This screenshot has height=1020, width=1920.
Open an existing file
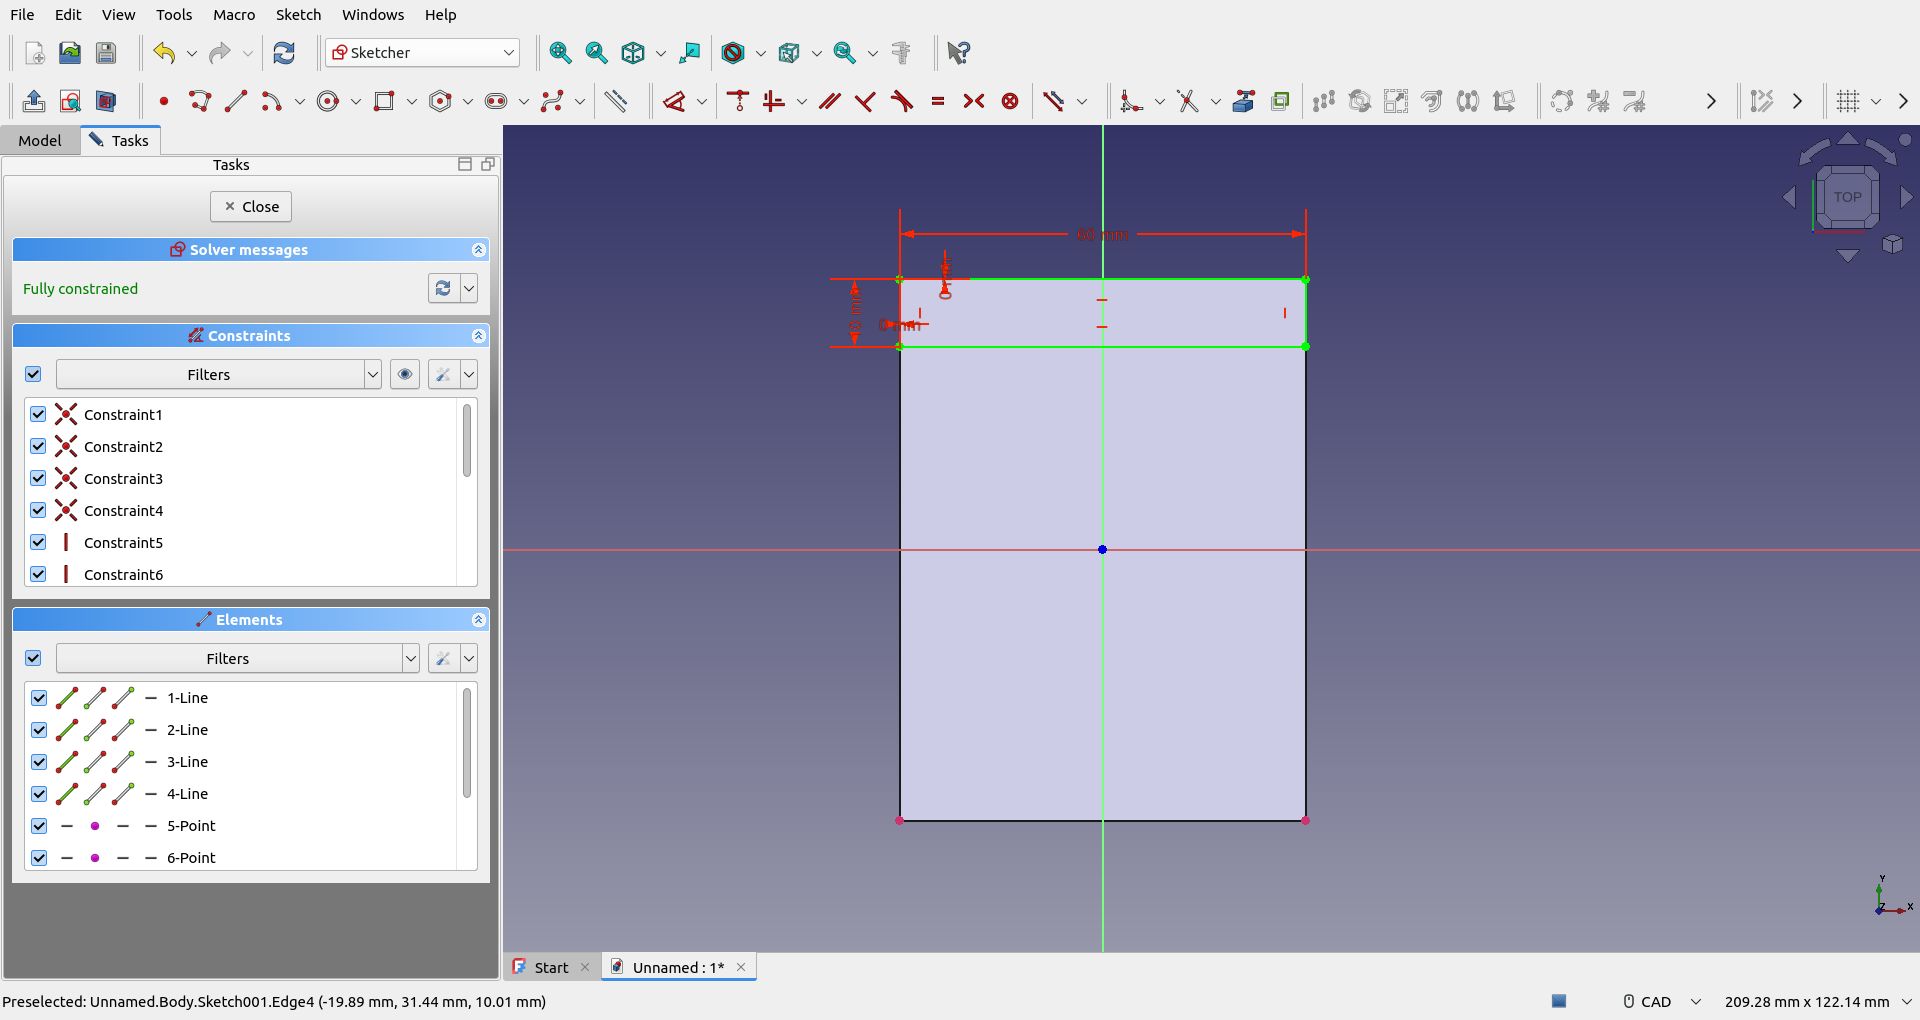coord(70,53)
